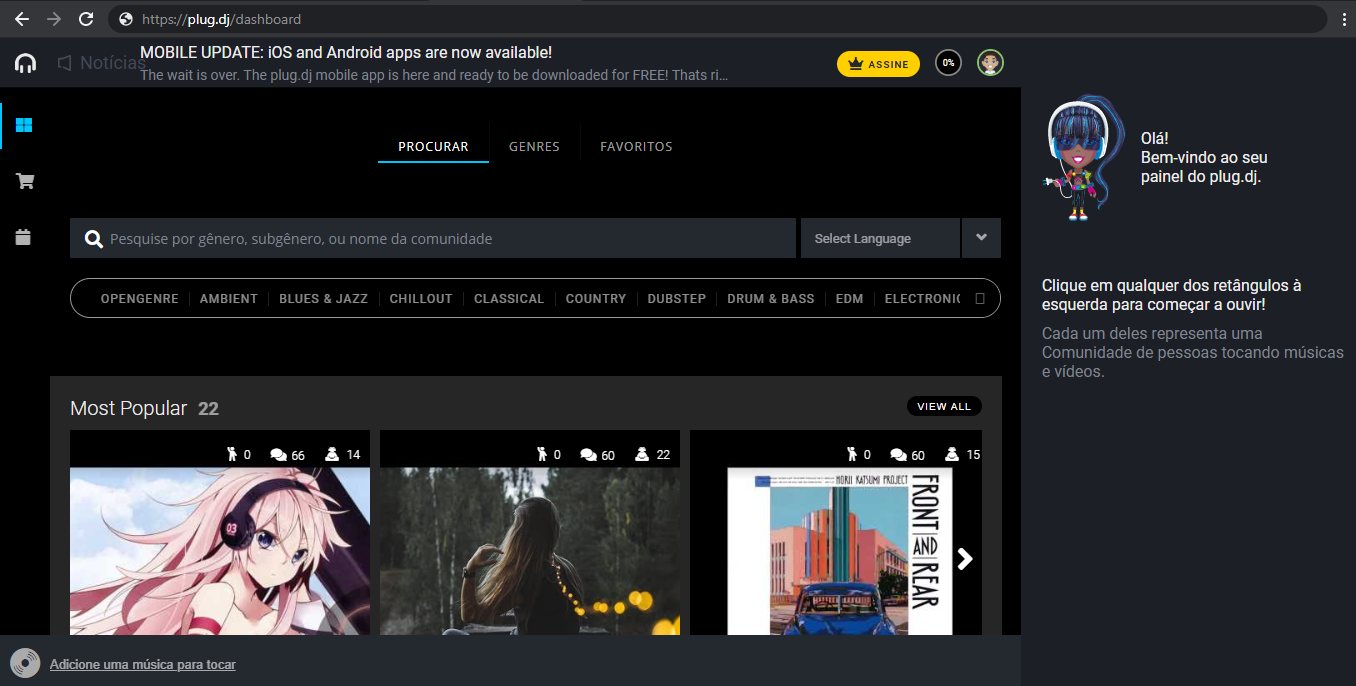The height and width of the screenshot is (686, 1356).
Task: Open the user avatar profile icon
Action: coord(990,63)
